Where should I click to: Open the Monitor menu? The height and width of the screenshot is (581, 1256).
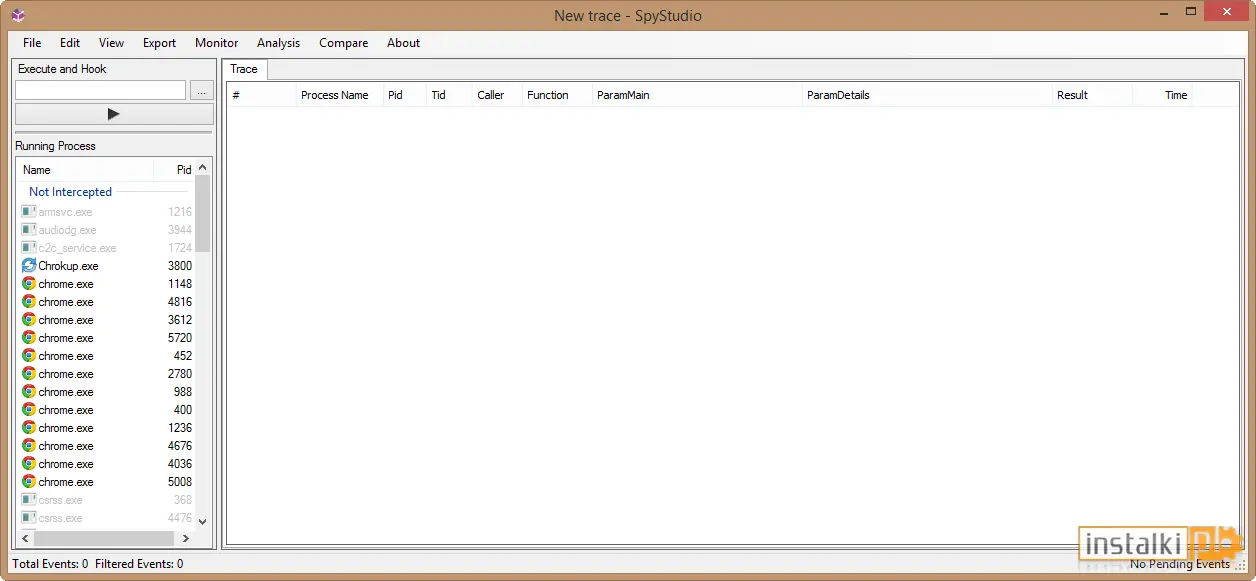pyautogui.click(x=217, y=43)
